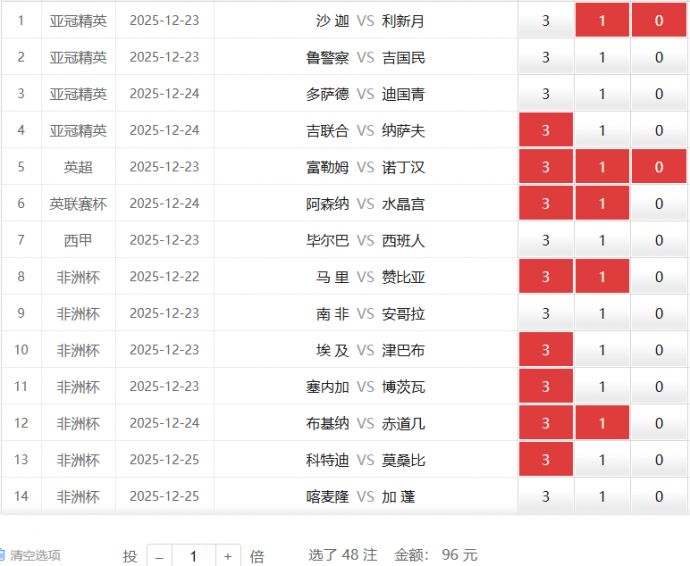Deselect option 1 for 沙迦 VS 利新月

pos(602,20)
